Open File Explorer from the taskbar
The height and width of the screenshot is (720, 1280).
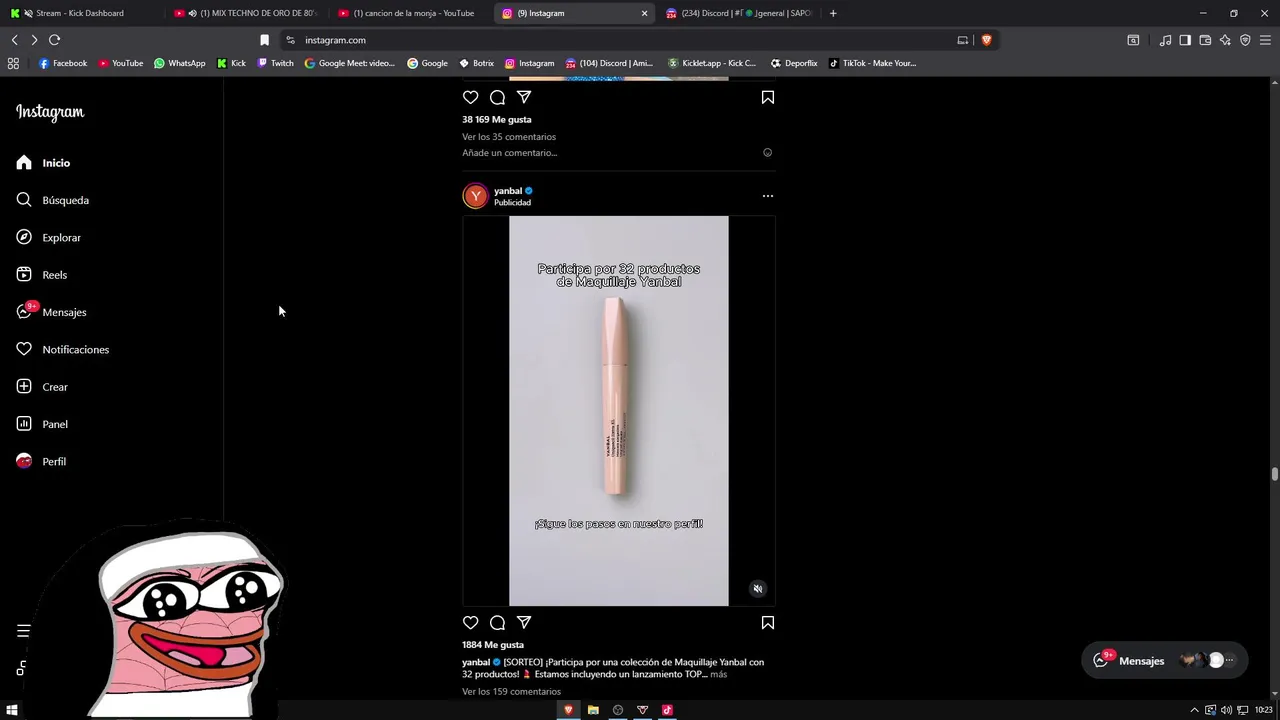[x=593, y=710]
